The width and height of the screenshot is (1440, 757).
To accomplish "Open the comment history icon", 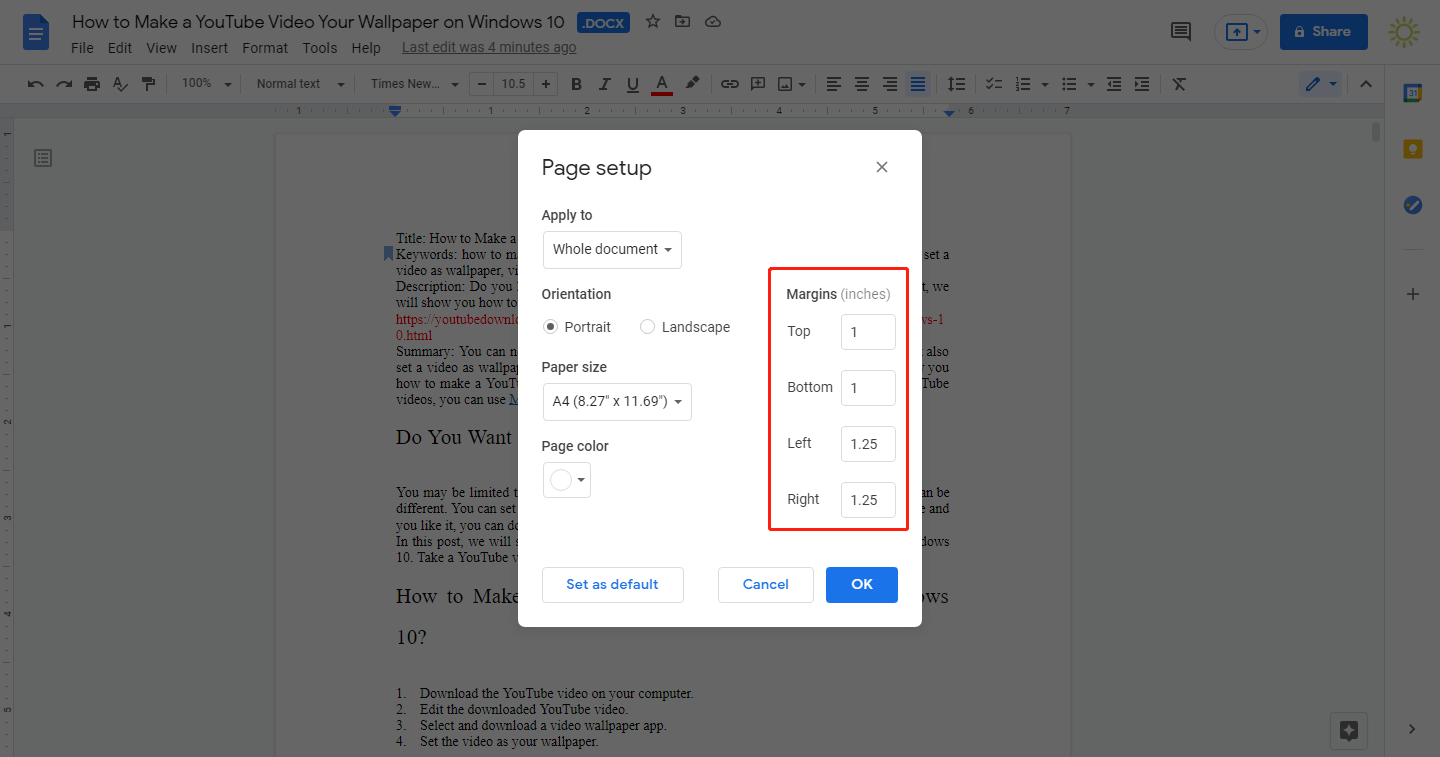I will click(x=1180, y=32).
